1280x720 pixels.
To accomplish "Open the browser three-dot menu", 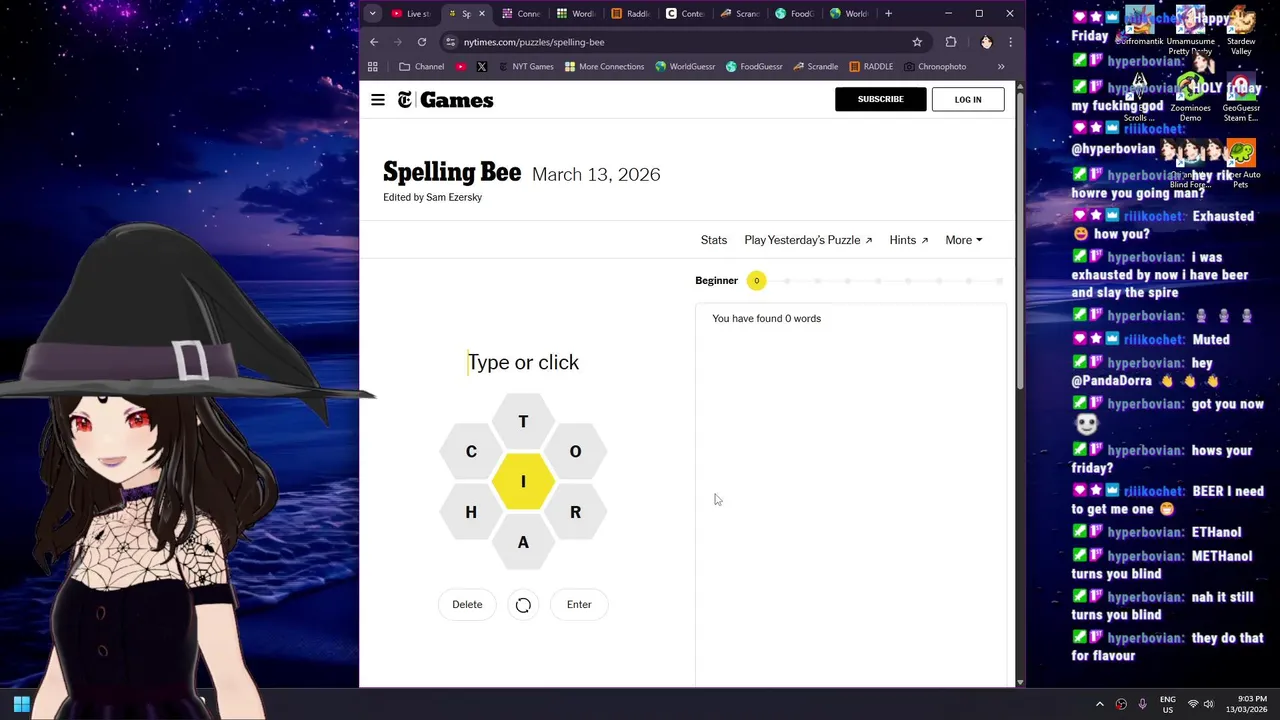I will tap(1010, 42).
